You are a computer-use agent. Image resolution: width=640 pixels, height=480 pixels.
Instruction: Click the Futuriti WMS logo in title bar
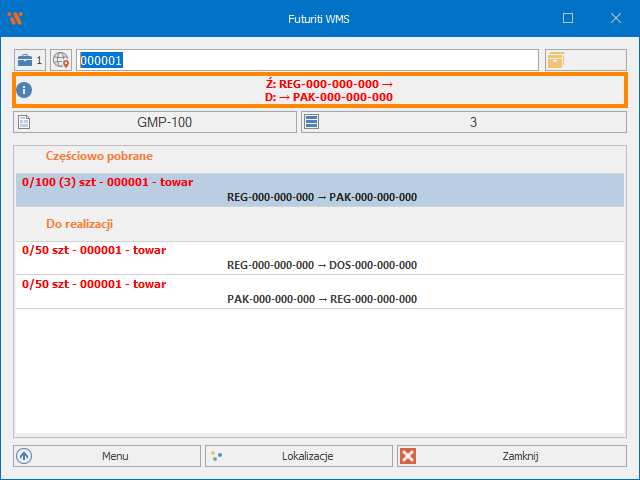click(15, 18)
